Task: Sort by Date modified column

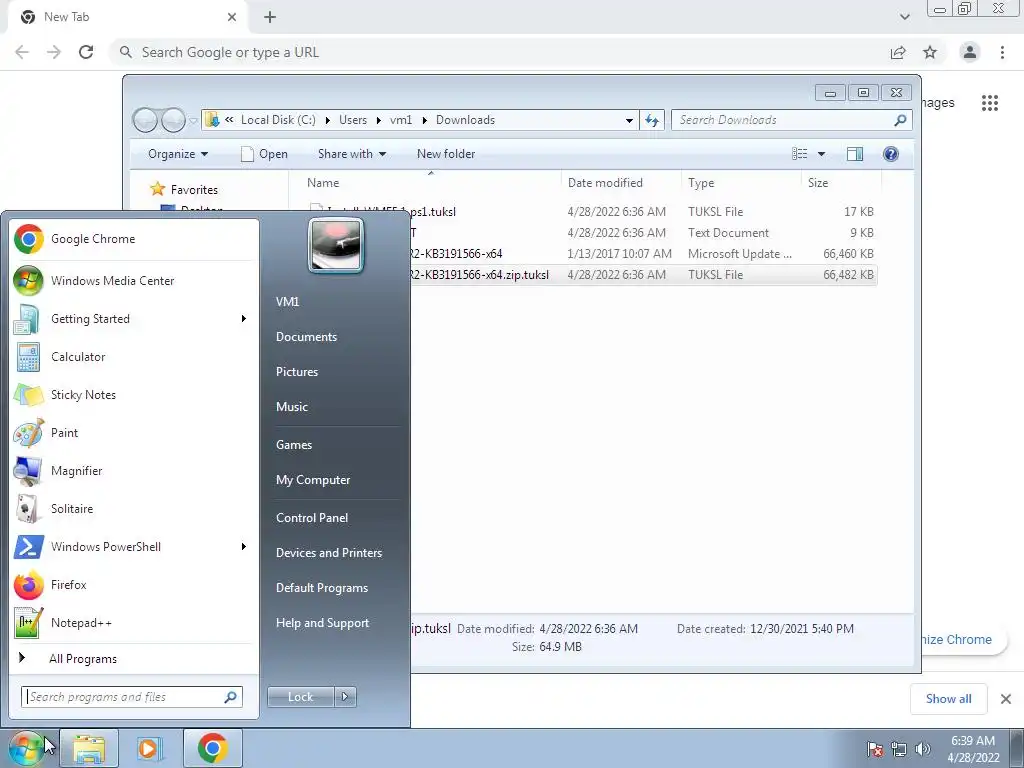Action: [x=620, y=183]
